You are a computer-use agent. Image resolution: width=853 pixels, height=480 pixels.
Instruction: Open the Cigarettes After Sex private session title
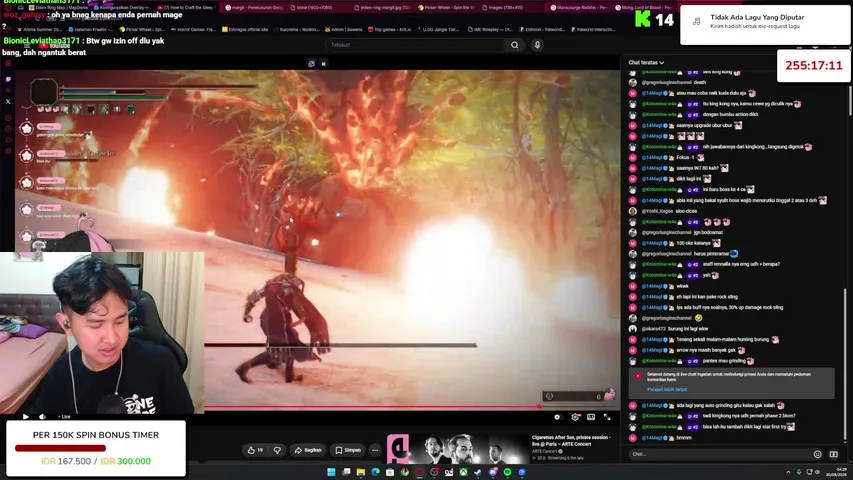coord(571,440)
